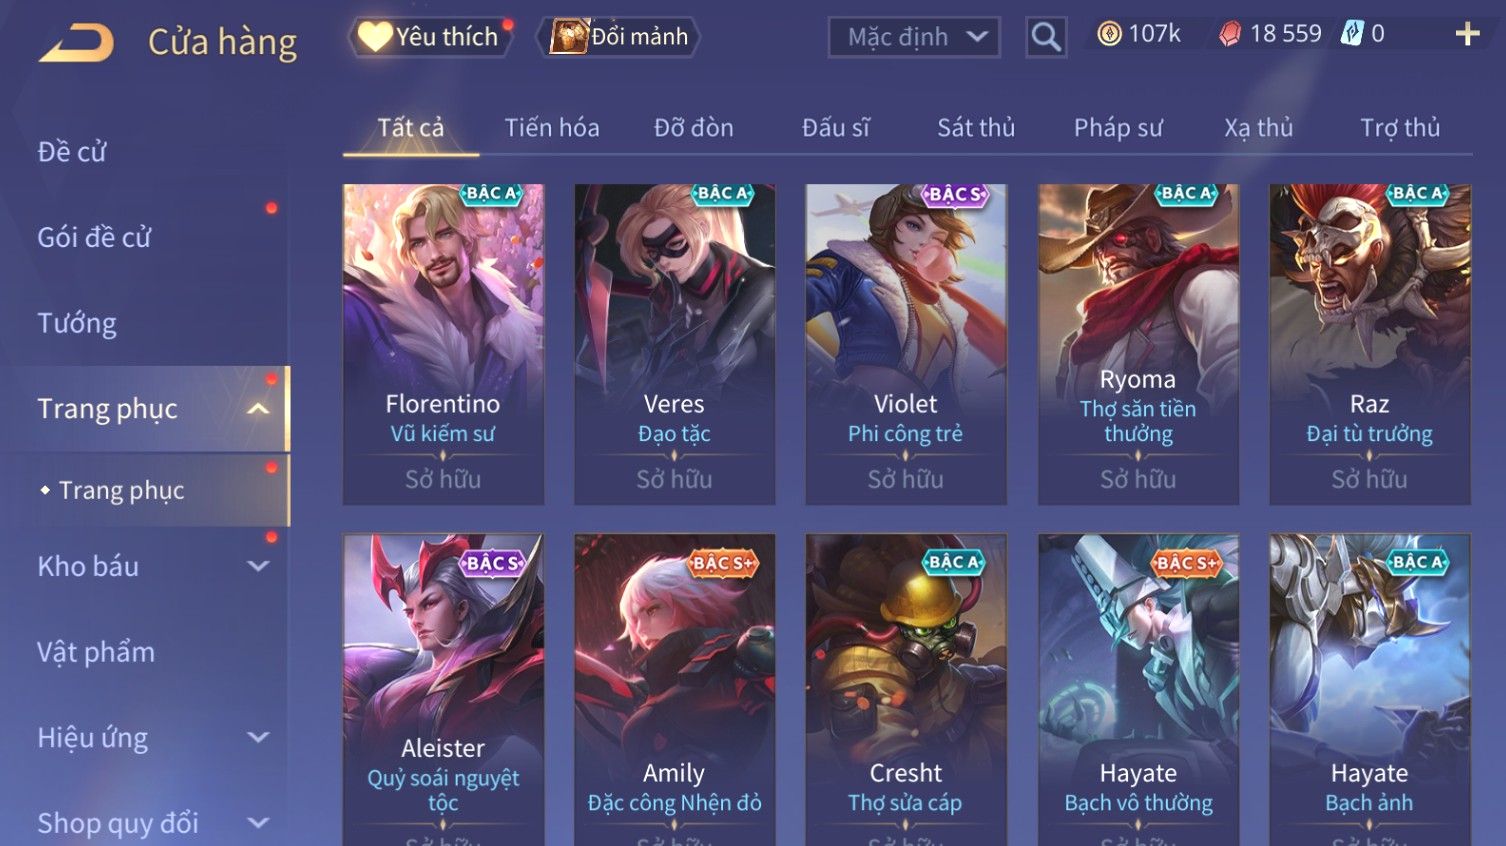Switch to the Sát thủ tab
The height and width of the screenshot is (846, 1506).
976,128
